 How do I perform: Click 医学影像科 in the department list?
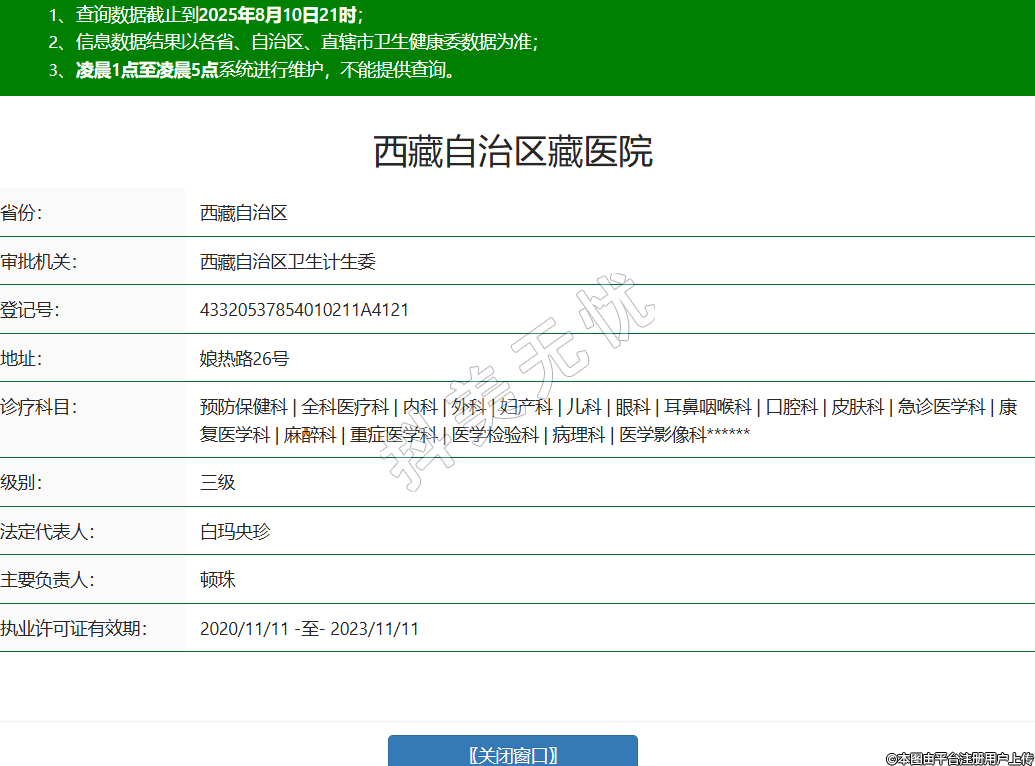[662, 435]
